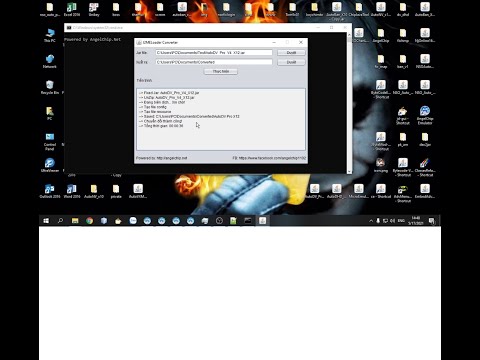Select the Word 2016 desktop icon
The height and width of the screenshot is (360, 480).
[x=72, y=191]
